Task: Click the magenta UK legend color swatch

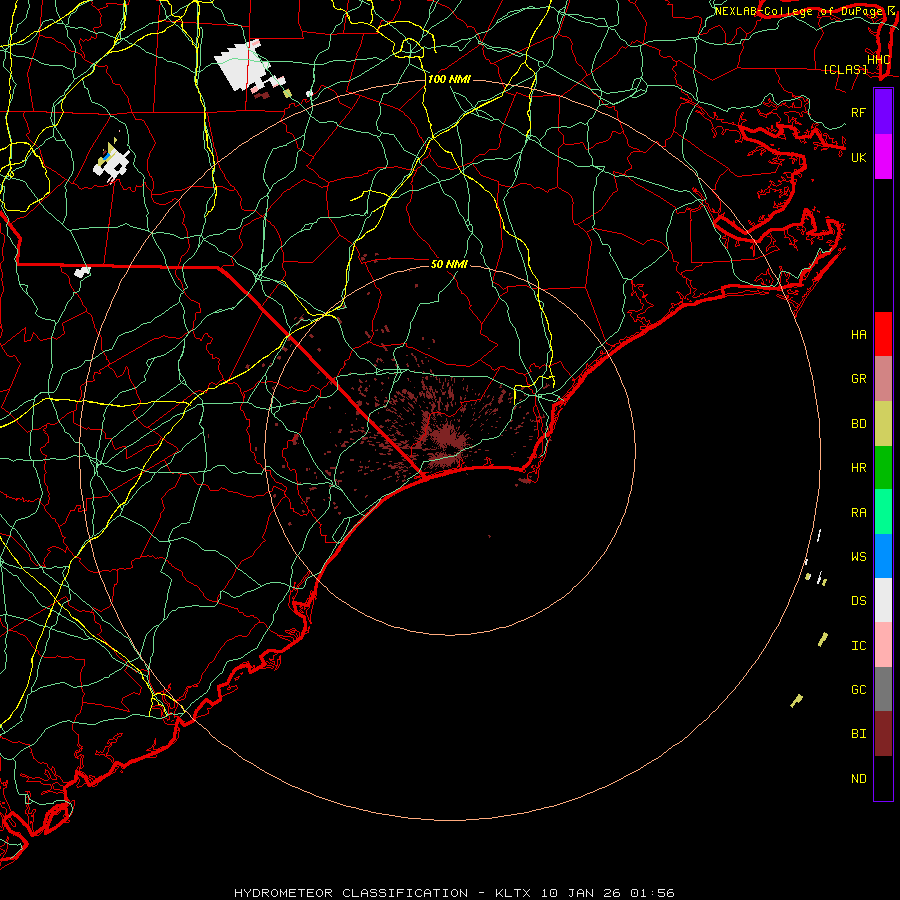Action: 883,157
